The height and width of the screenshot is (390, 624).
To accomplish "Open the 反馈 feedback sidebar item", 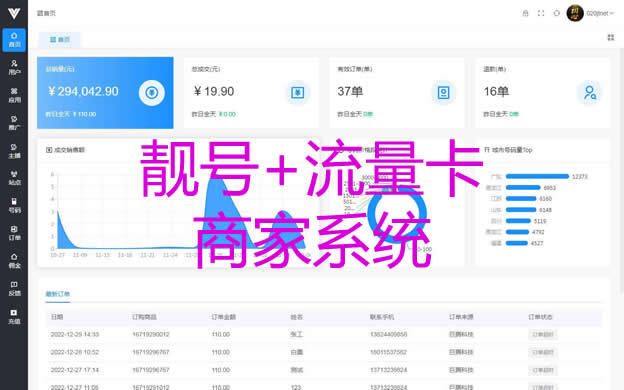I will (x=14, y=289).
